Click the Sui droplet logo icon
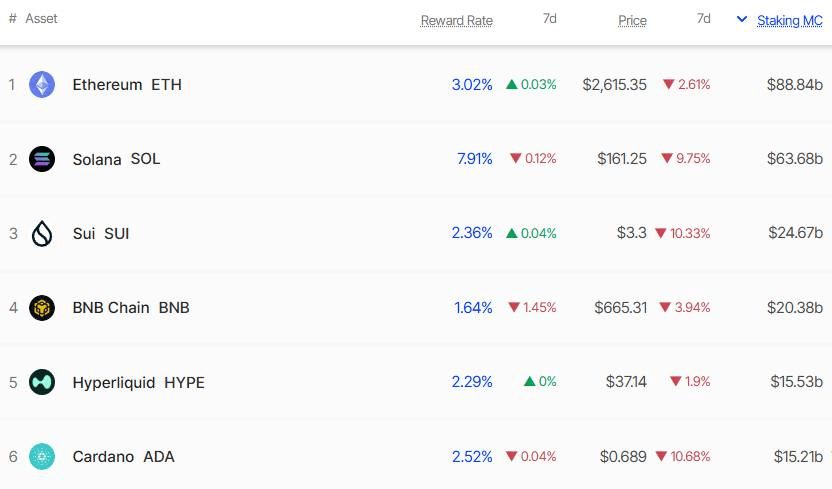Screen dimensions: 832x489 [42, 233]
